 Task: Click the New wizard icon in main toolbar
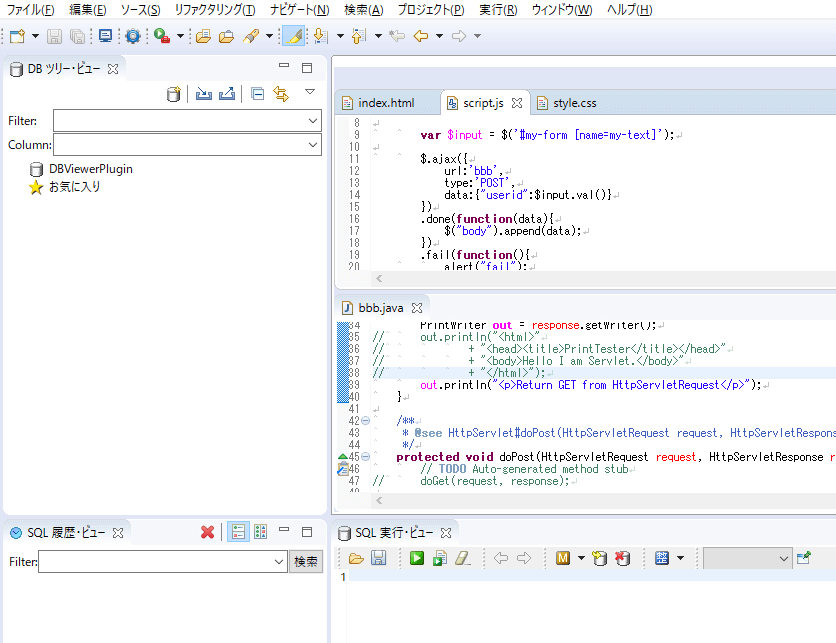(x=17, y=36)
